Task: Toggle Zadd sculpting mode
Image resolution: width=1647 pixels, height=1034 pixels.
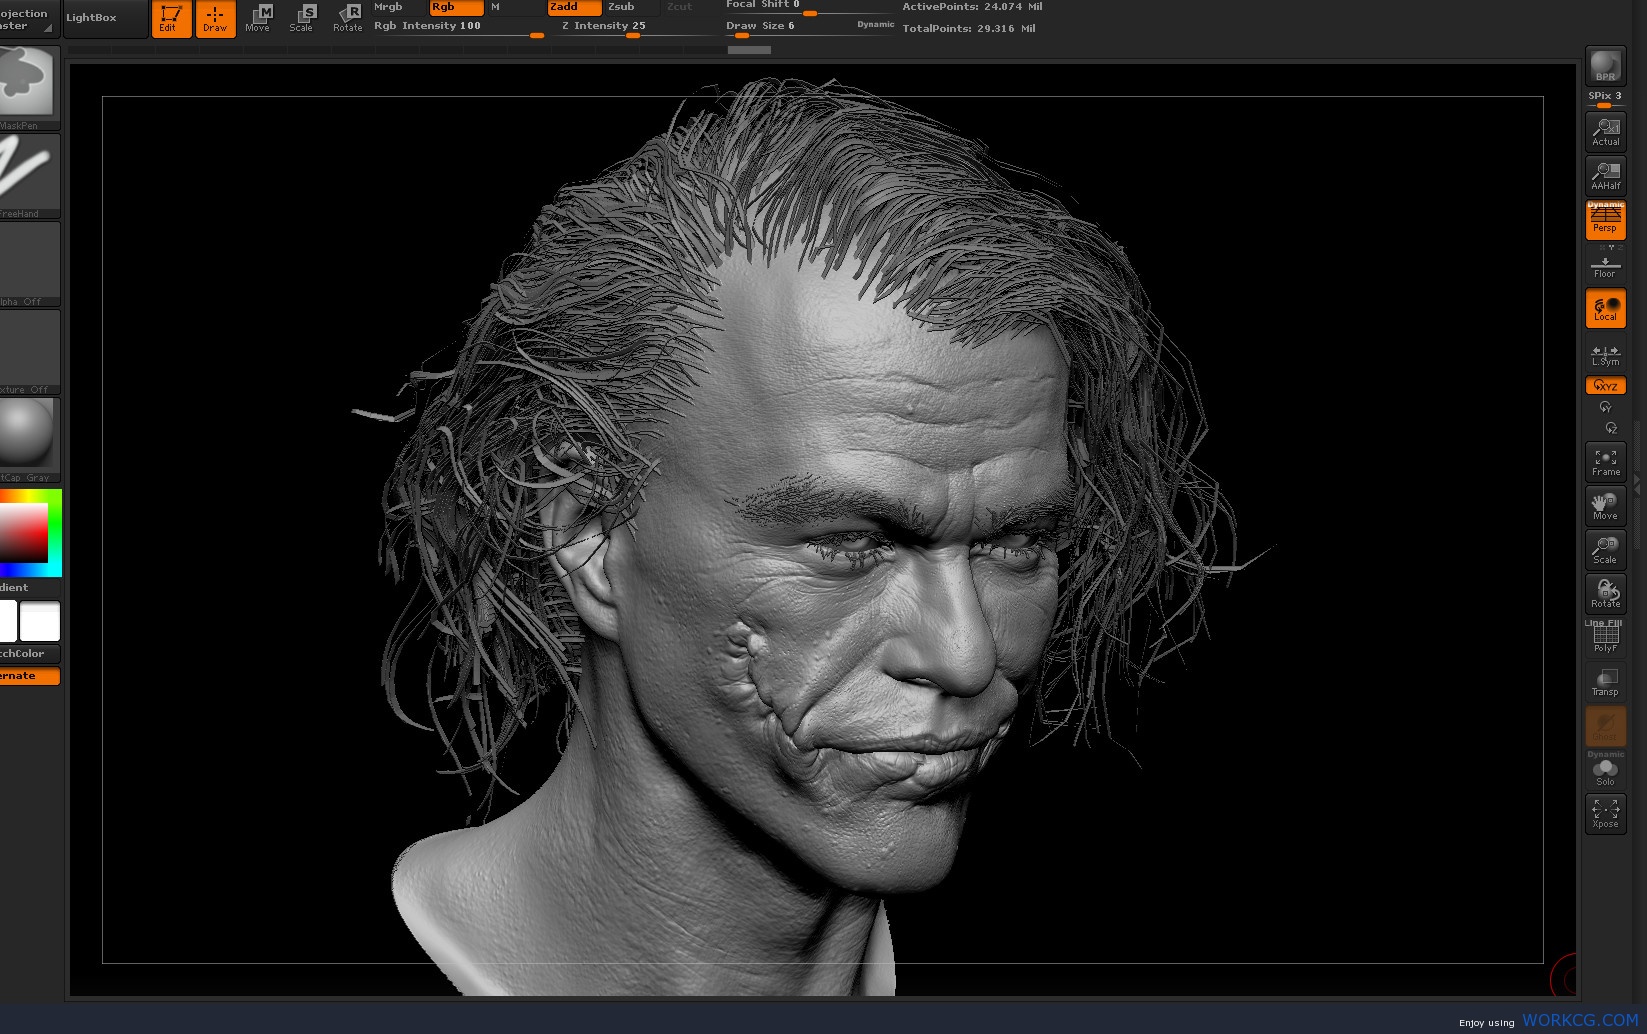Action: tap(573, 7)
